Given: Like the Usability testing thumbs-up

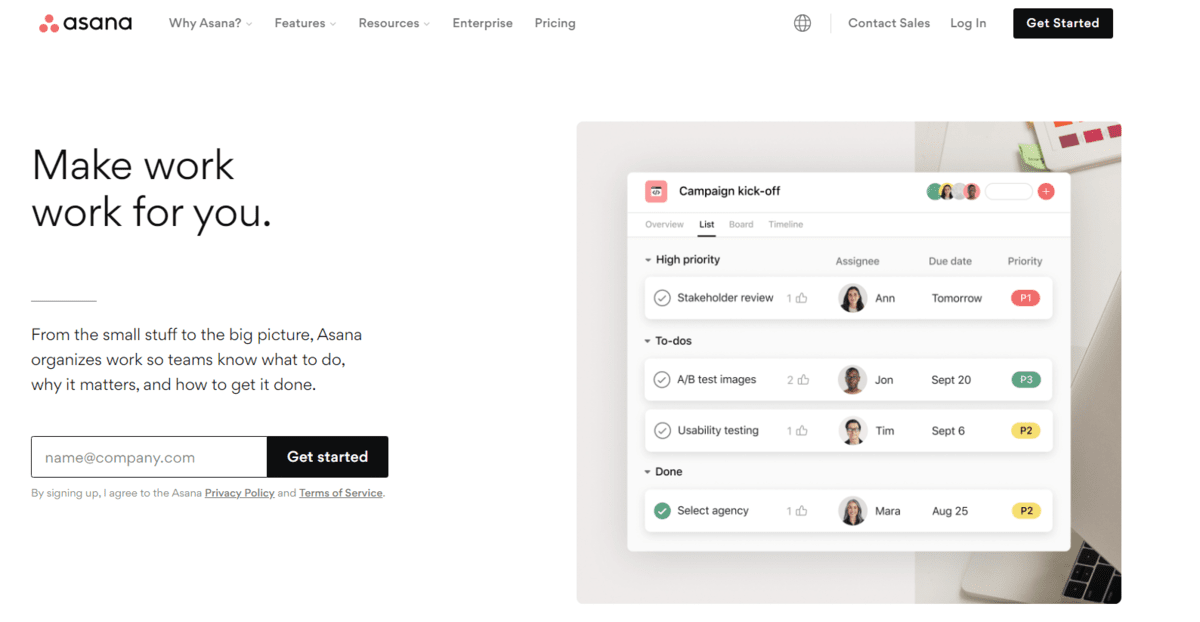Looking at the screenshot, I should coord(802,431).
